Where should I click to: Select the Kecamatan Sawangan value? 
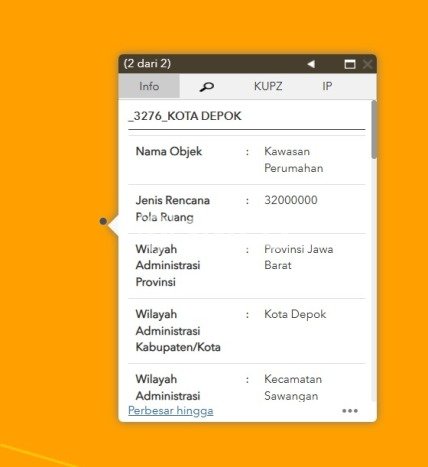(x=293, y=387)
